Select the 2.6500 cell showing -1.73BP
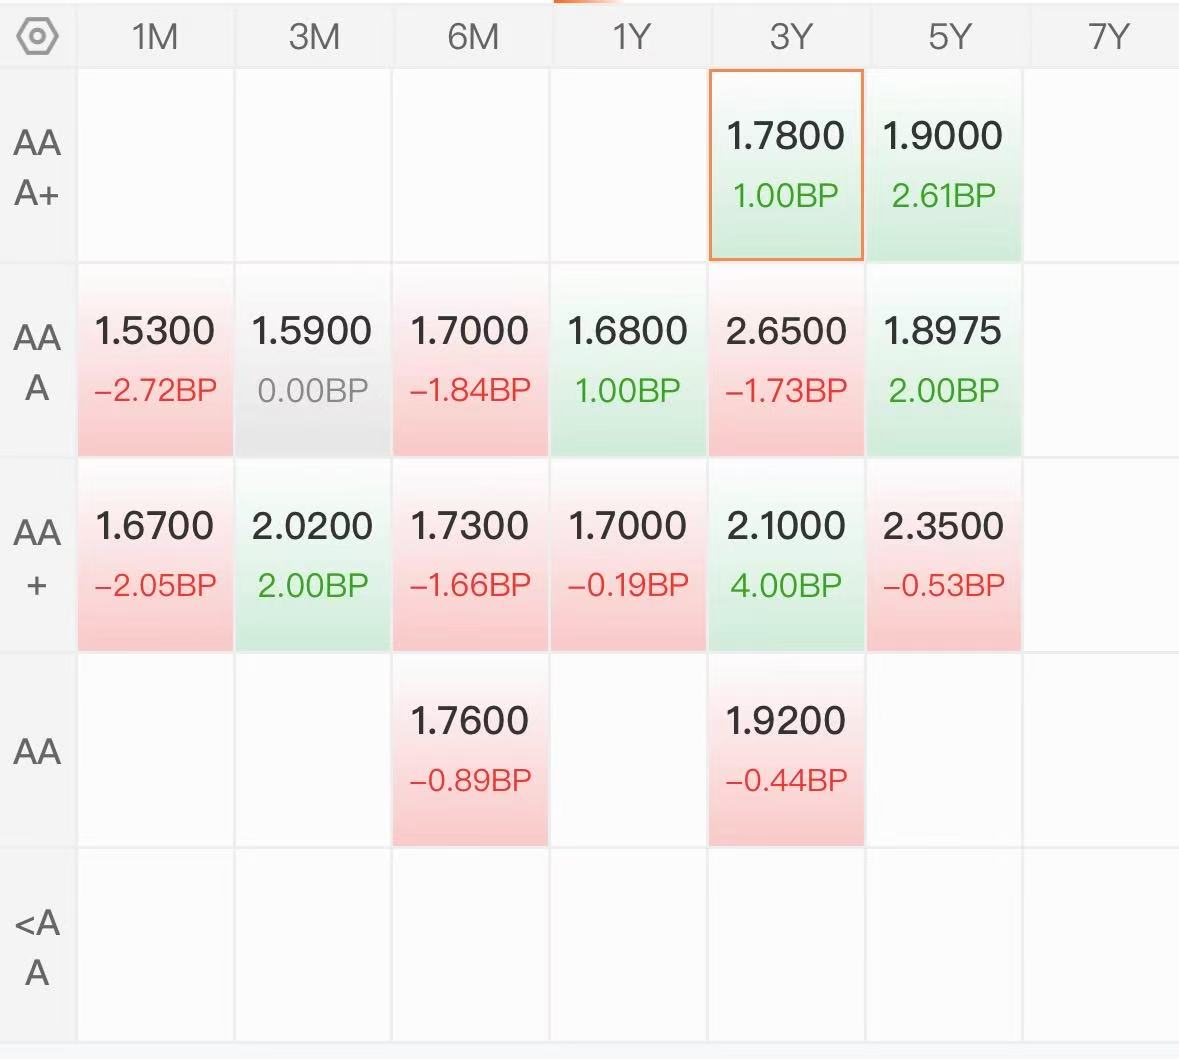This screenshot has width=1179, height=1059. [786, 360]
